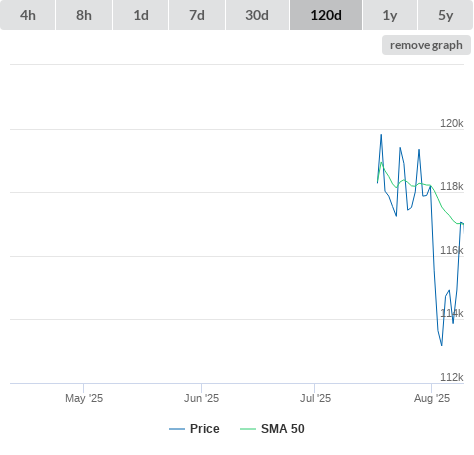The height and width of the screenshot is (455, 474).
Task: Show the 30d price range
Action: pyautogui.click(x=257, y=15)
